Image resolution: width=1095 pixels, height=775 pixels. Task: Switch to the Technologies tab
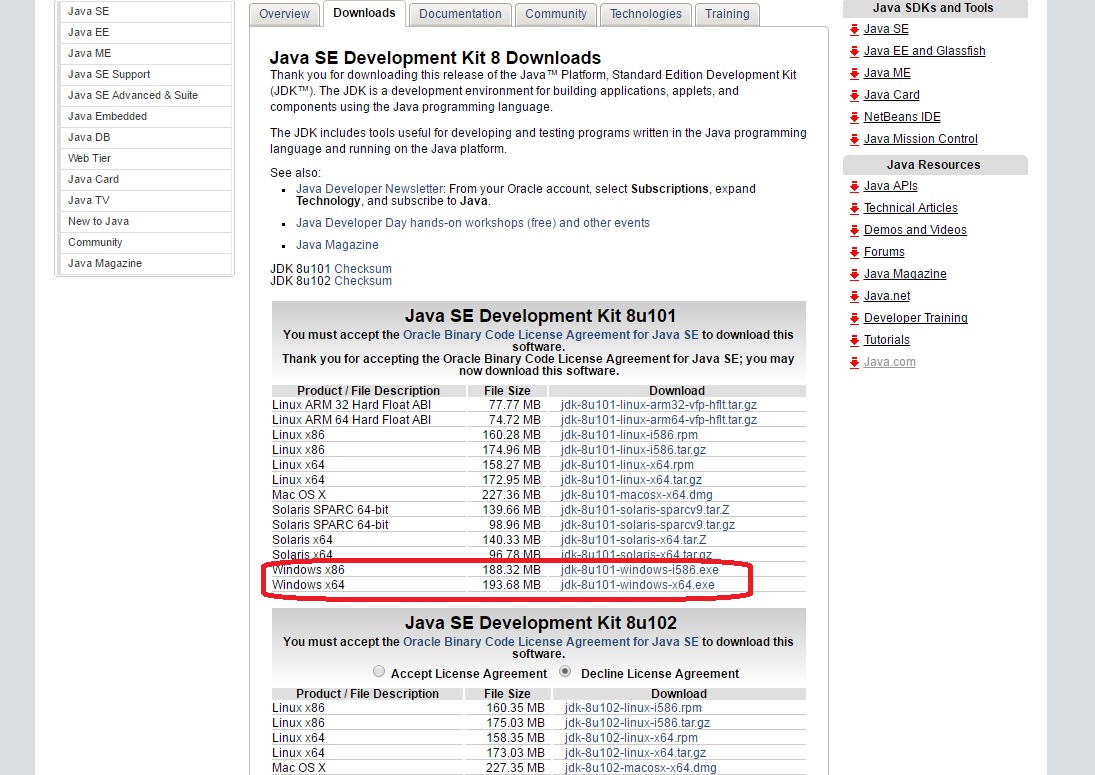click(x=646, y=14)
